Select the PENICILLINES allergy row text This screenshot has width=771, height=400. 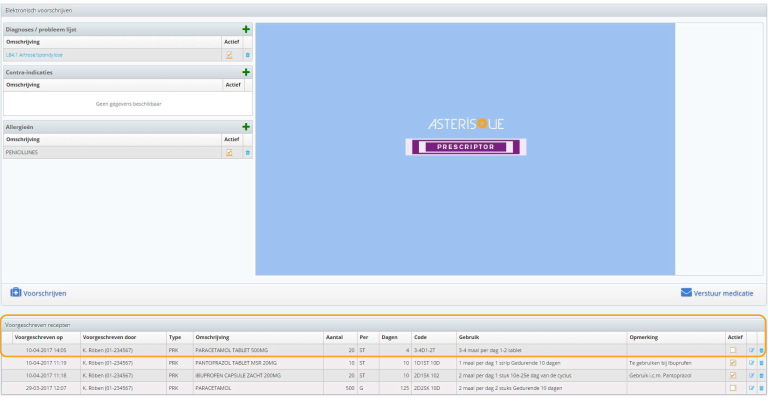pos(22,153)
